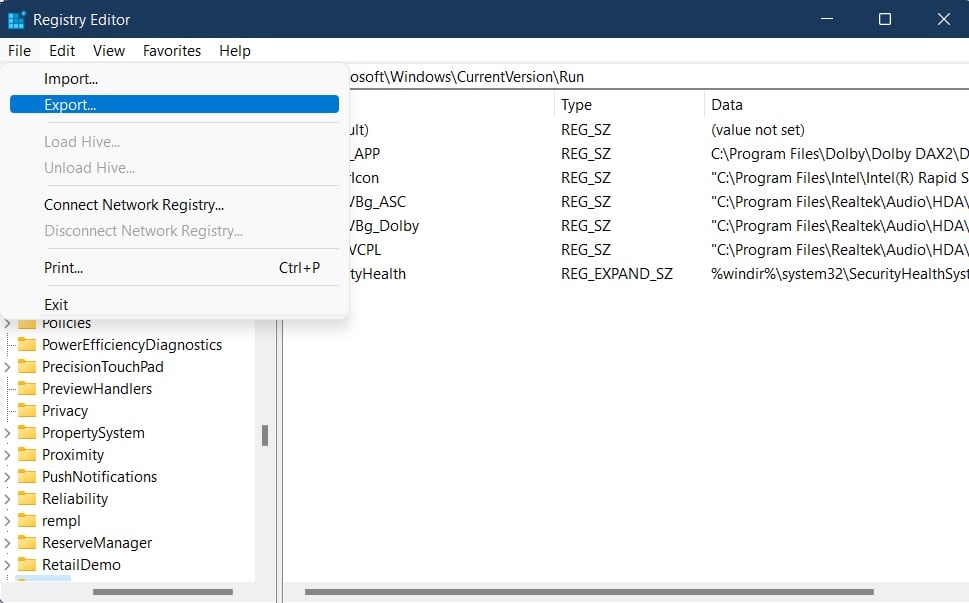Expand the Reliability key
The width and height of the screenshot is (969, 603).
coord(7,499)
